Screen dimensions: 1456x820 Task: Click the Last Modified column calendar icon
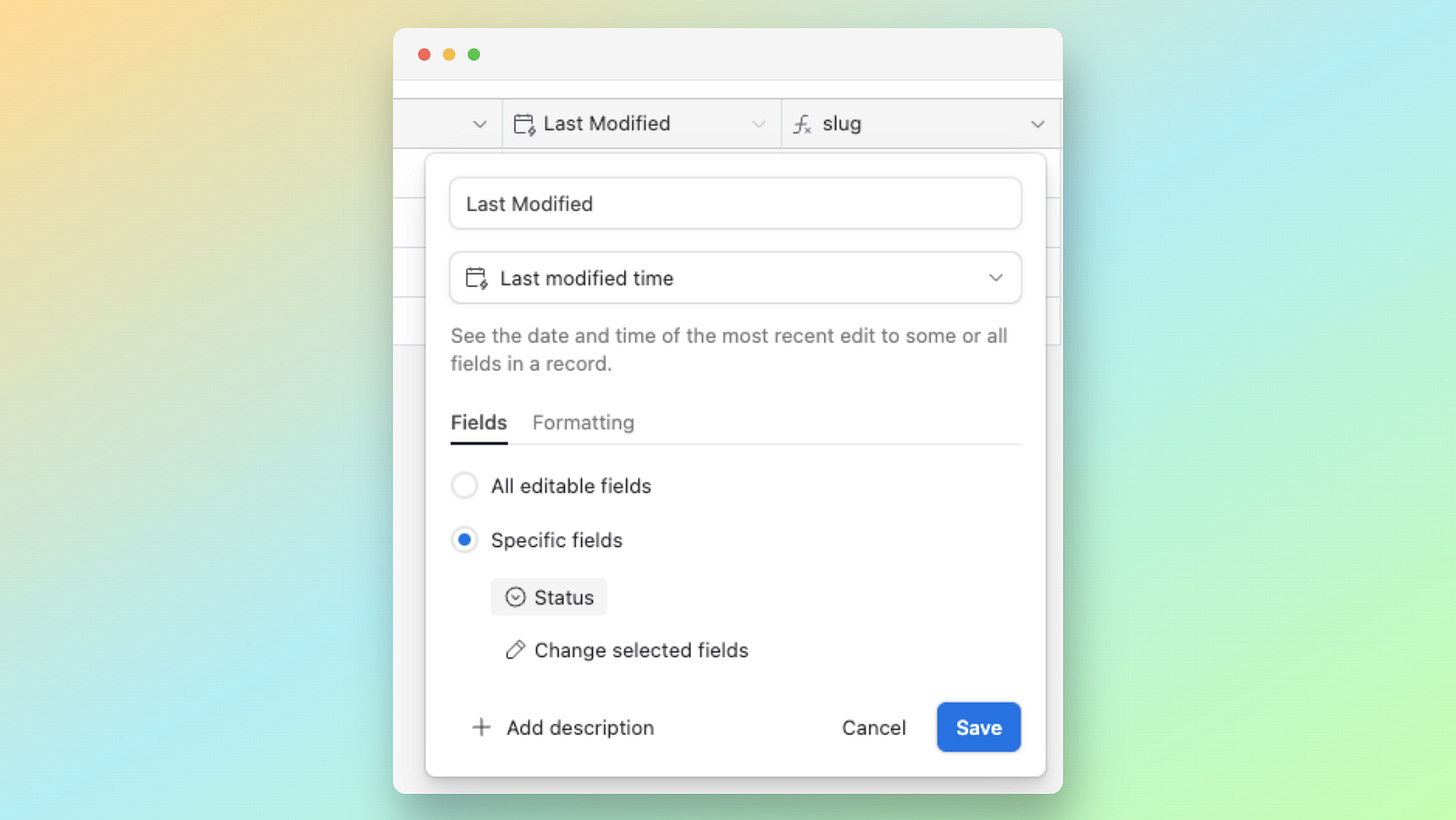tap(524, 124)
